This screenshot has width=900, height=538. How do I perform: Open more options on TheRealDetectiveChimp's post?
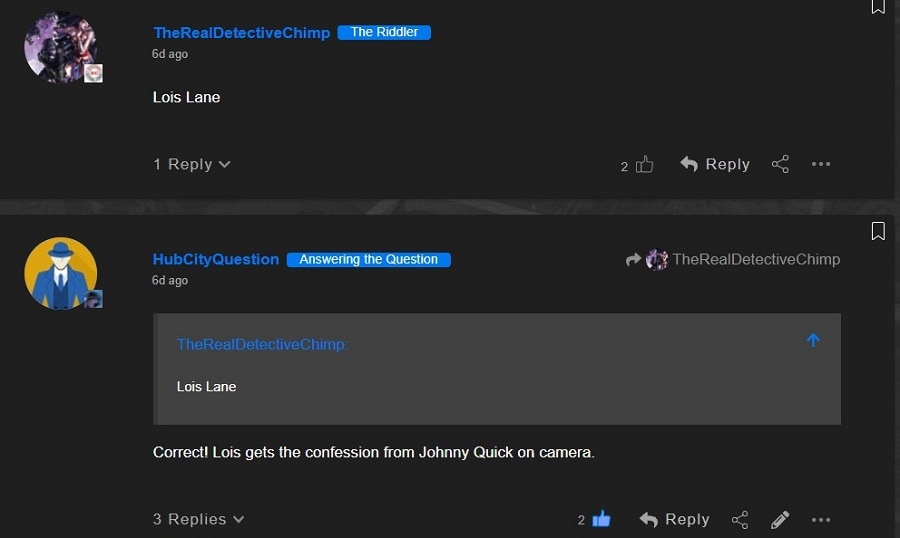click(x=821, y=164)
